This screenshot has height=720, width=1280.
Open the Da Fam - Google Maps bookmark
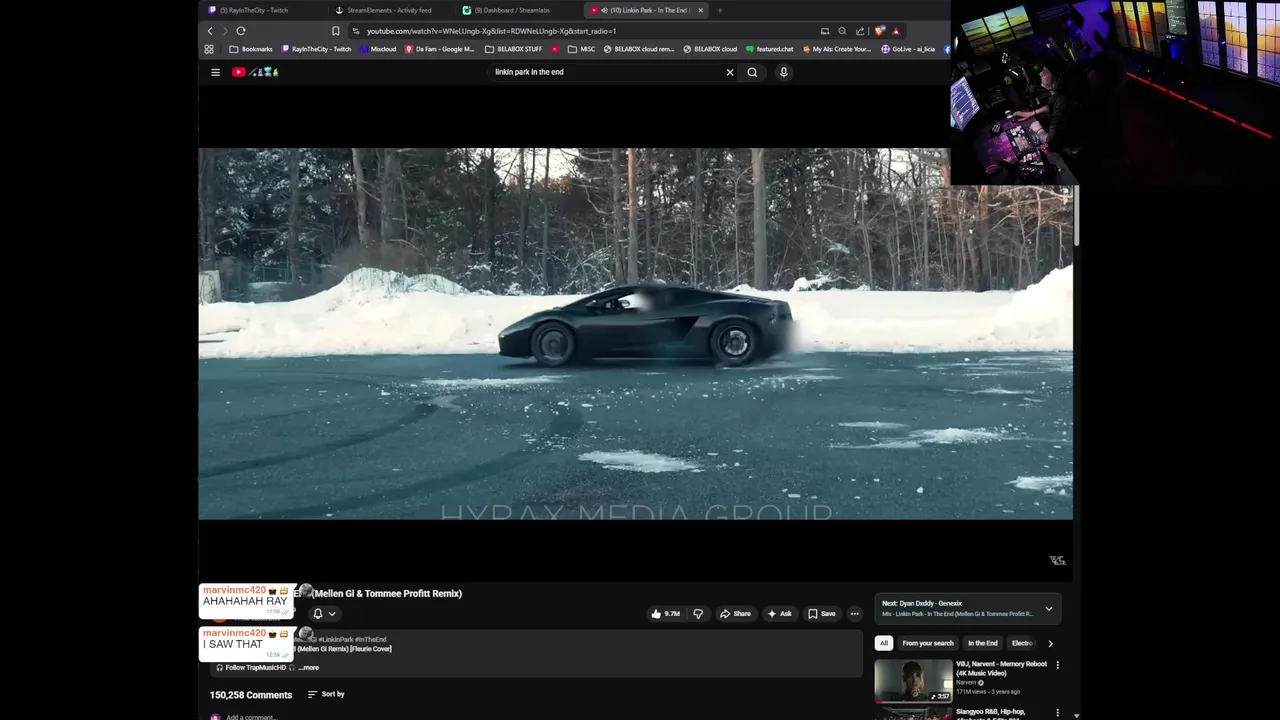(440, 49)
